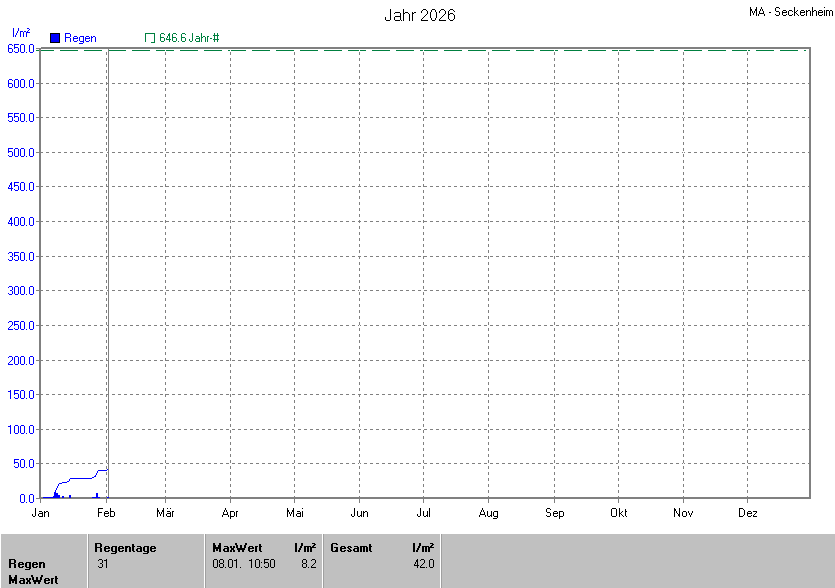This screenshot has width=835, height=588.
Task: Click the Gesamt column header
Action: pos(351,548)
